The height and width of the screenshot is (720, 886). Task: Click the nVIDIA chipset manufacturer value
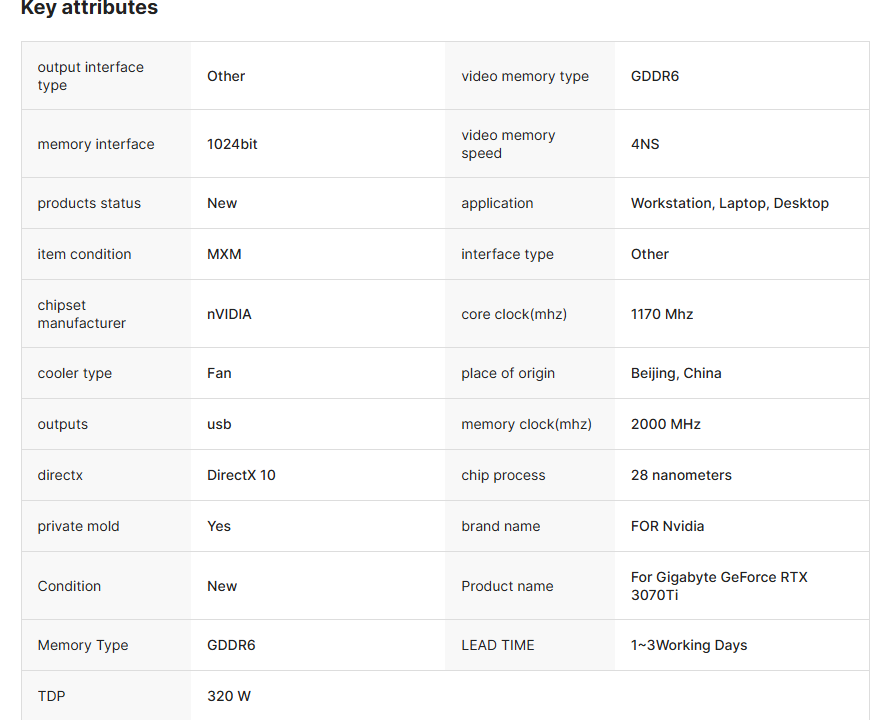pyautogui.click(x=229, y=314)
